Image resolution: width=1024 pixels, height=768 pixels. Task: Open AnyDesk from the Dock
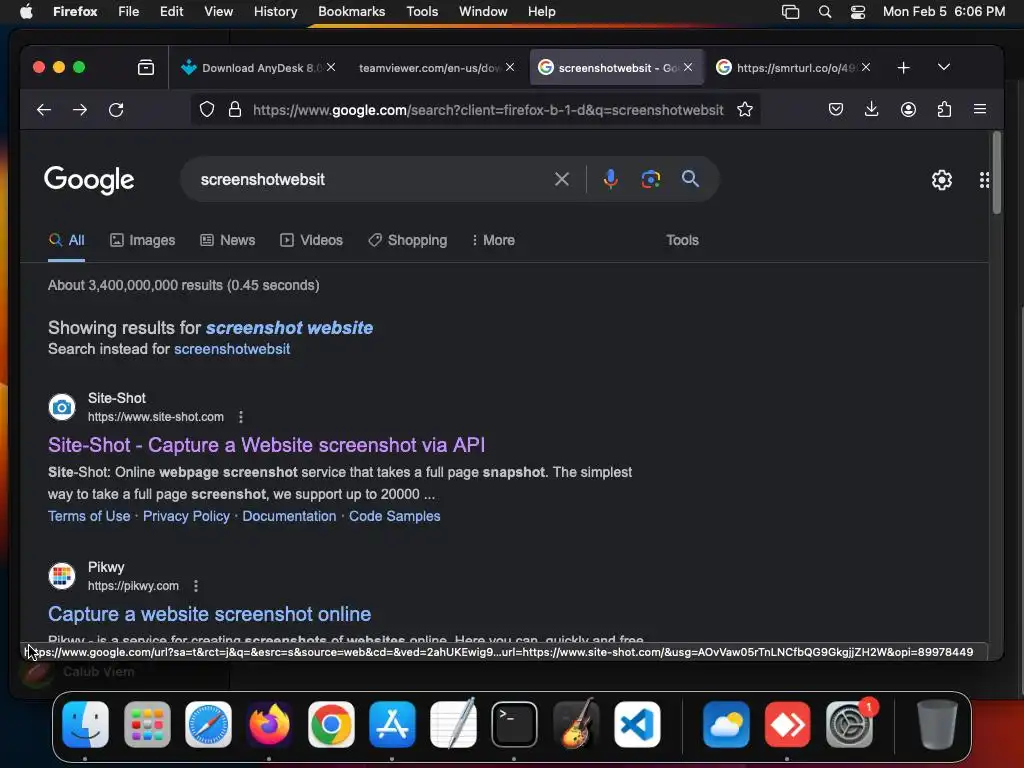pos(788,724)
